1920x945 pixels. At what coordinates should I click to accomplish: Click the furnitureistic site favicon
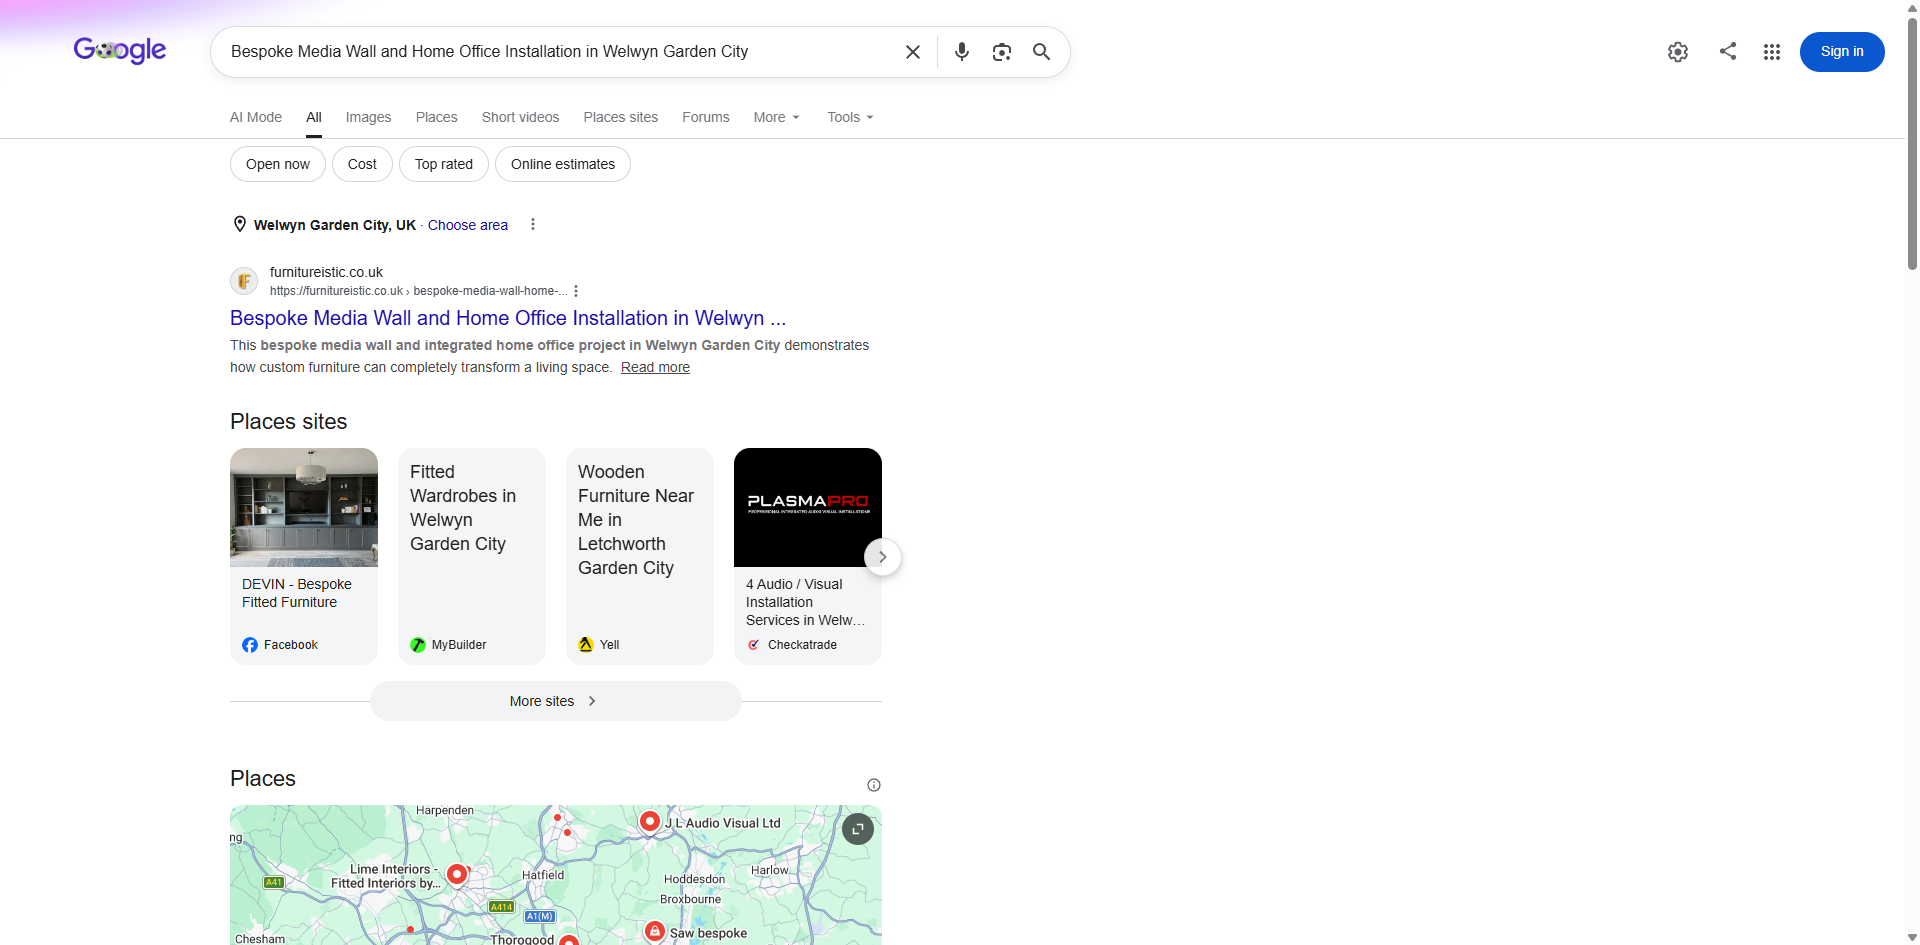click(244, 281)
